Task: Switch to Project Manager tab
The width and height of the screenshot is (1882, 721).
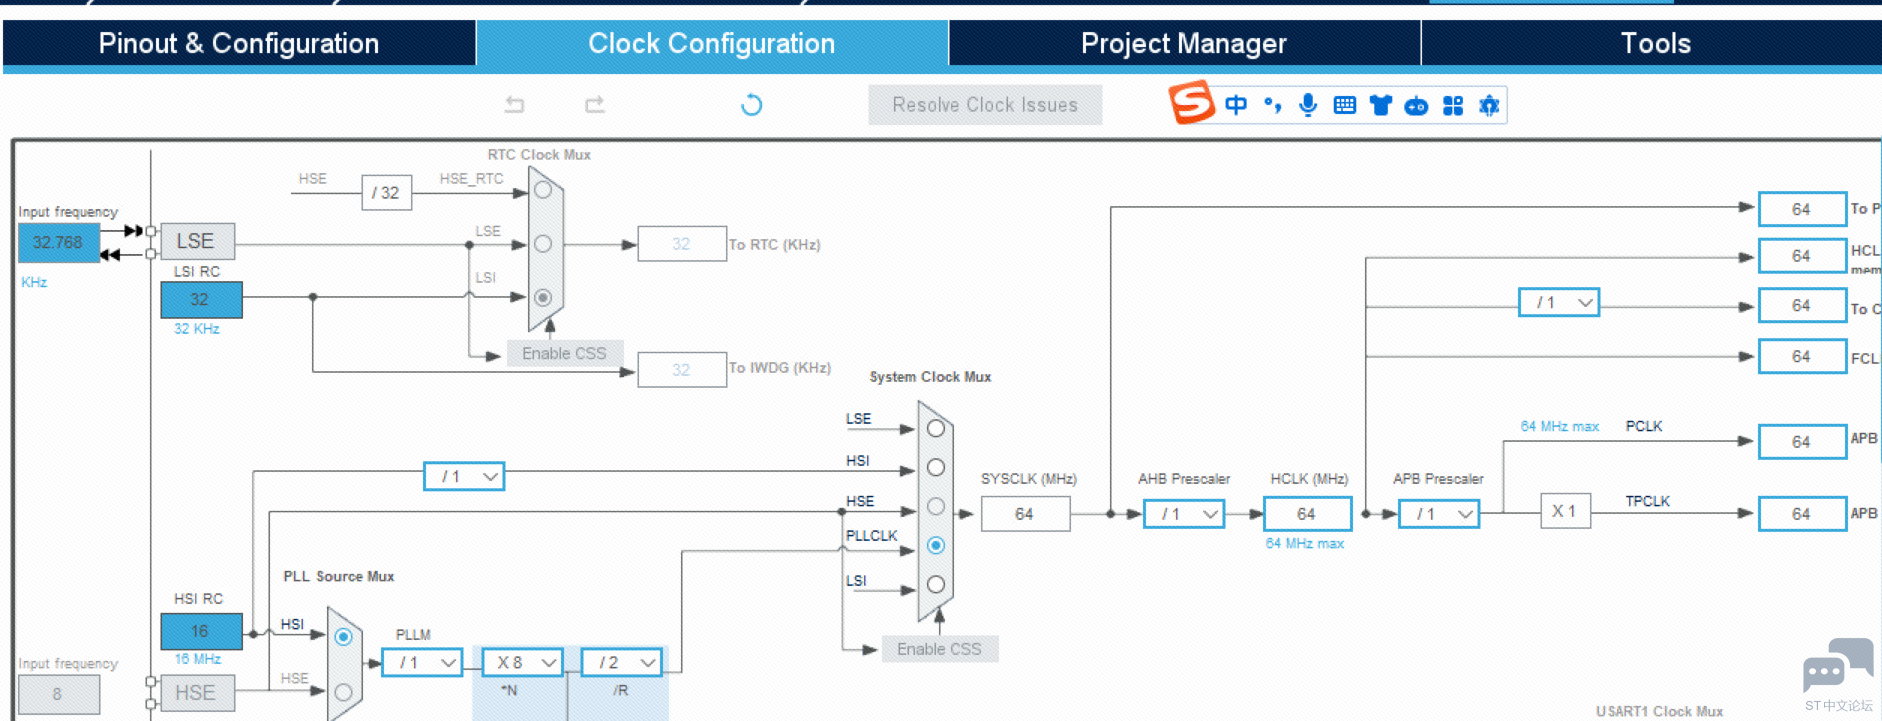Action: [x=1184, y=43]
